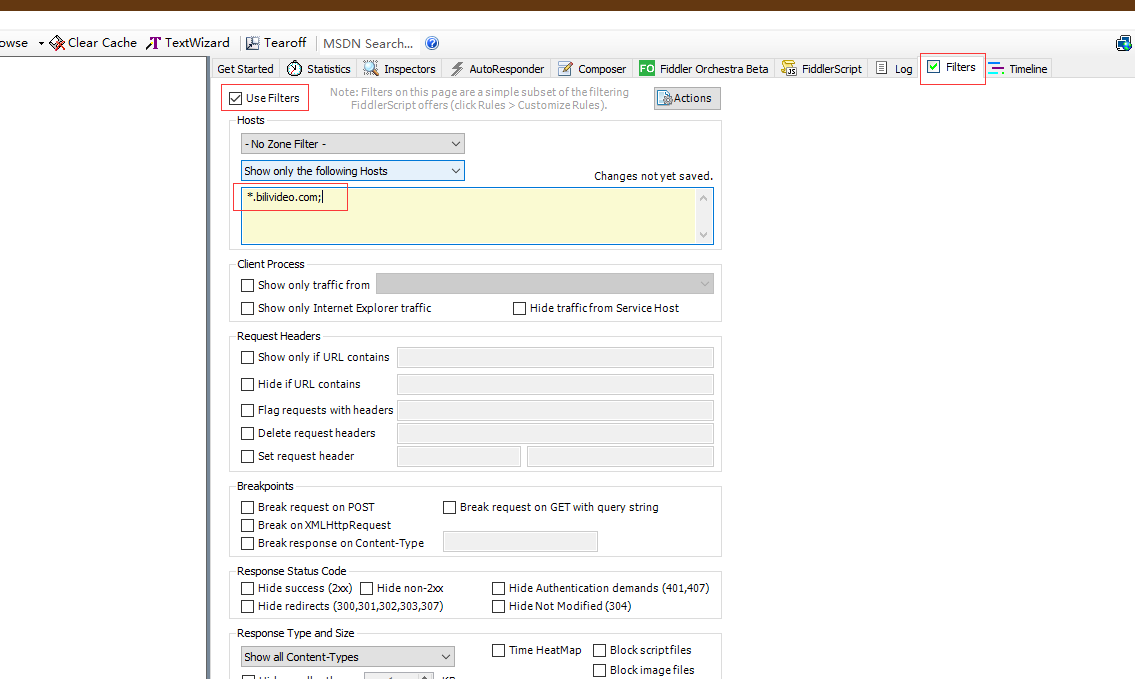This screenshot has width=1135, height=679.
Task: Enable the Time HeatMap checkbox
Action: point(498,651)
